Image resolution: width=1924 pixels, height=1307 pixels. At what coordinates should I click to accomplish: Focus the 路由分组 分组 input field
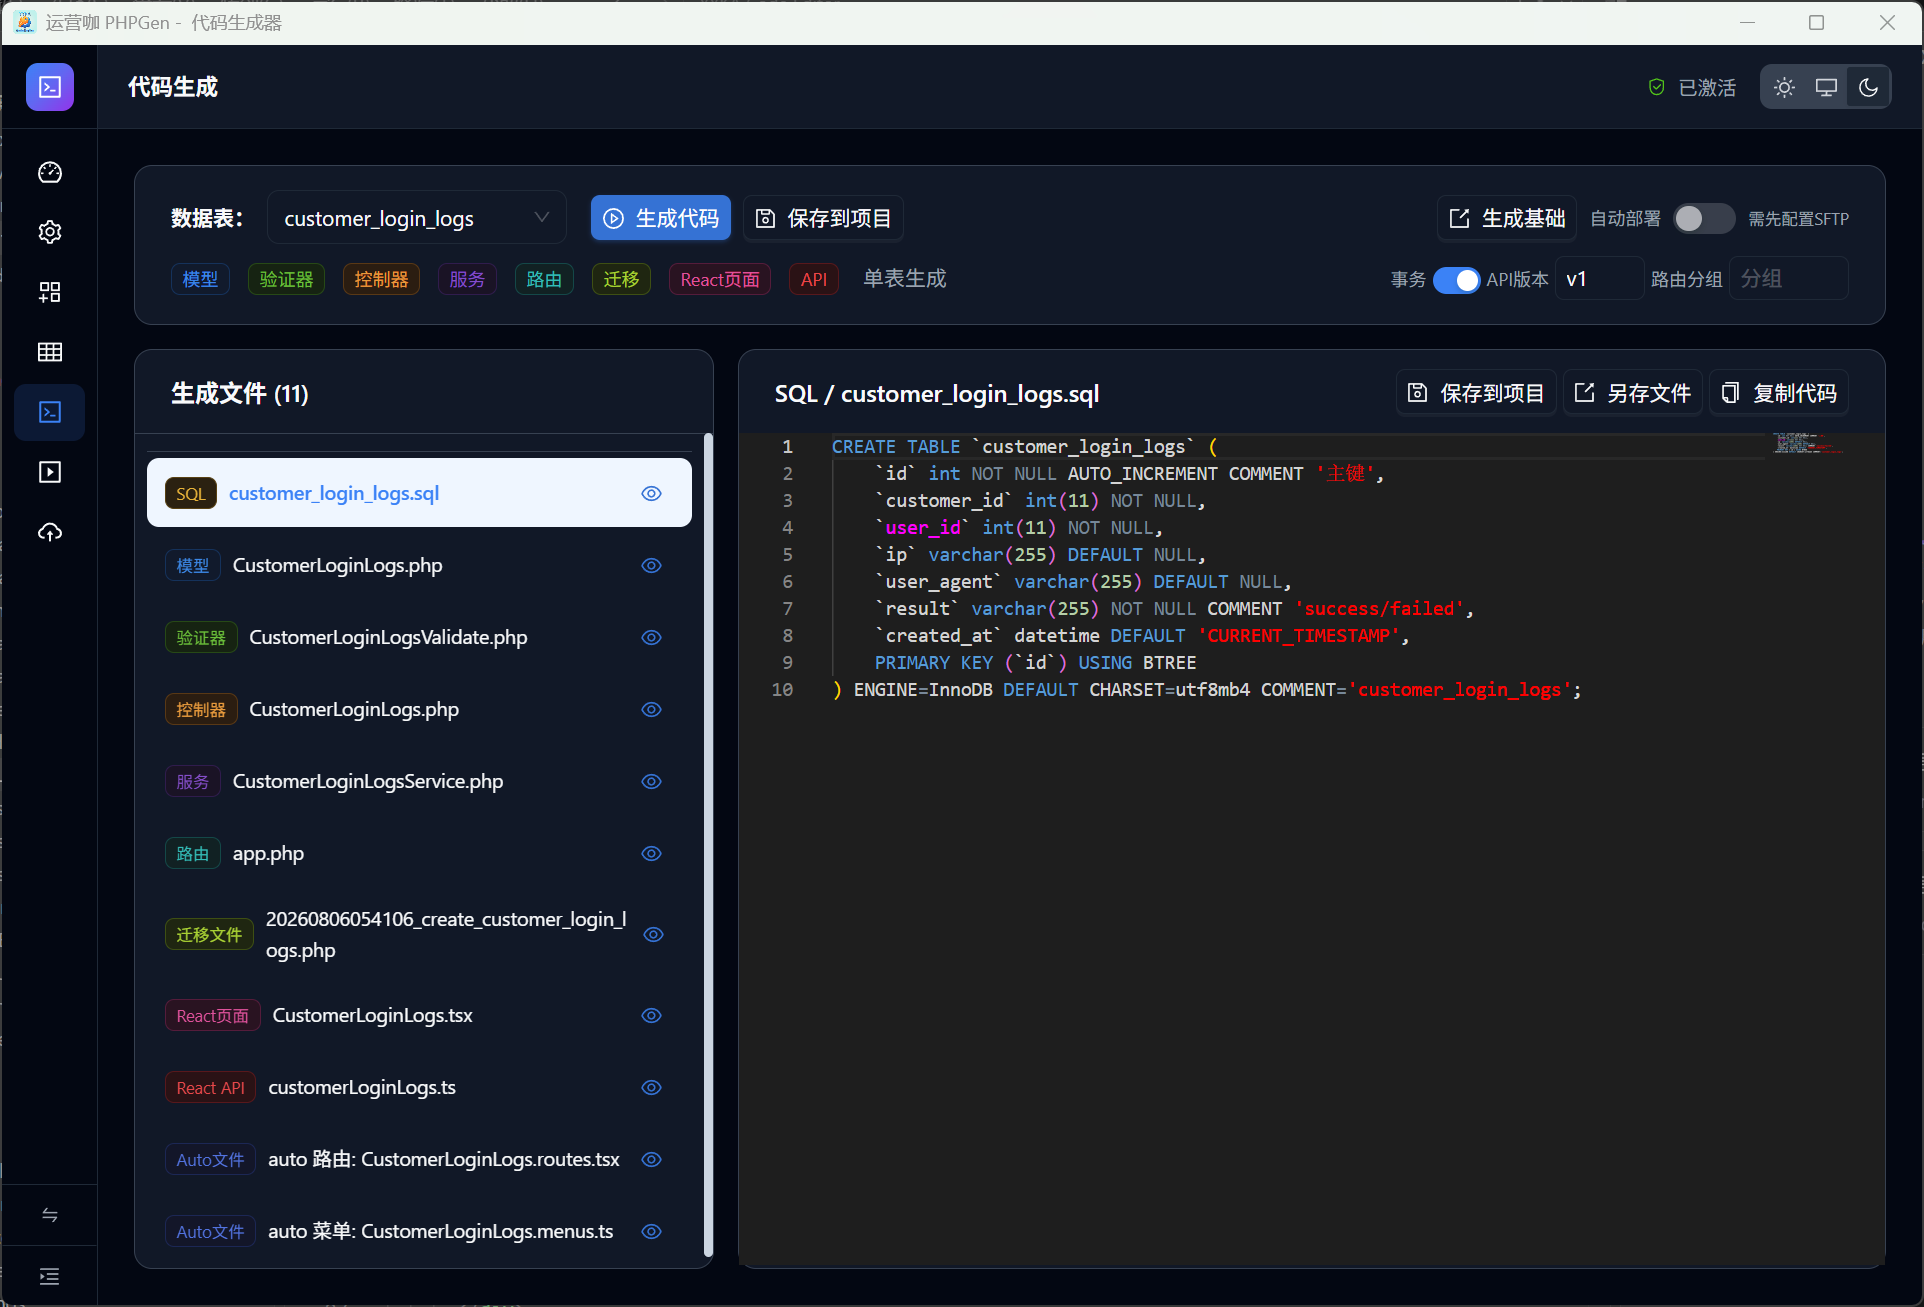(1789, 279)
